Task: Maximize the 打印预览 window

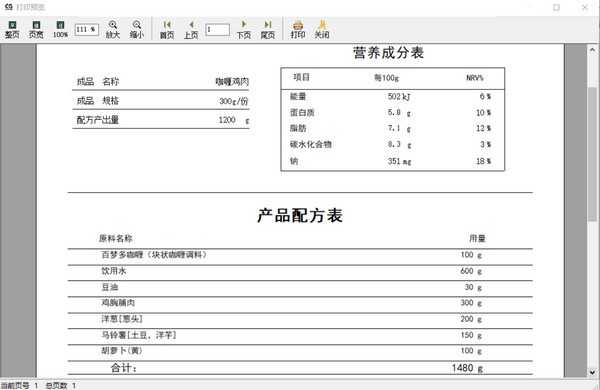Action: 556,7
